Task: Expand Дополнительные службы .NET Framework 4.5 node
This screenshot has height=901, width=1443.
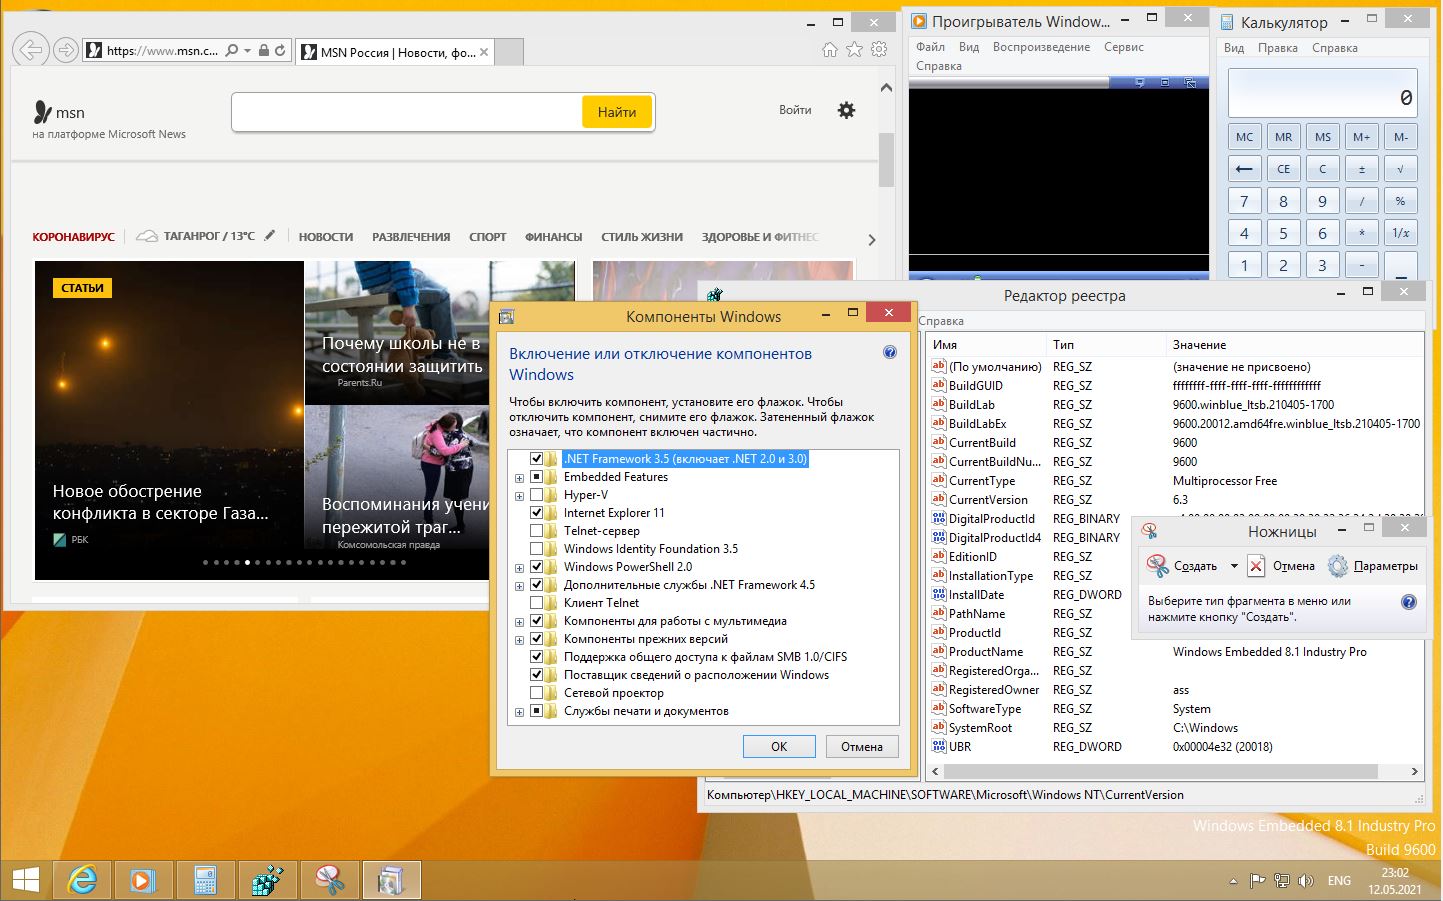Action: point(519,585)
